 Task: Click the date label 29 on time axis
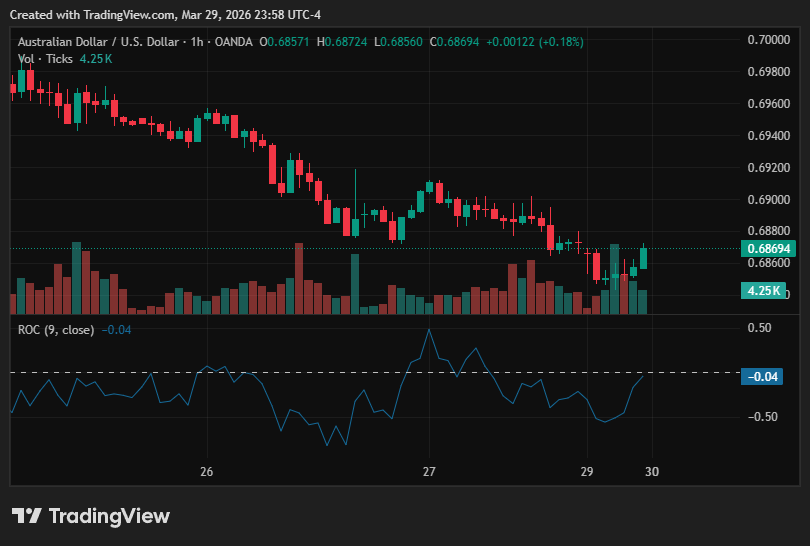(587, 472)
